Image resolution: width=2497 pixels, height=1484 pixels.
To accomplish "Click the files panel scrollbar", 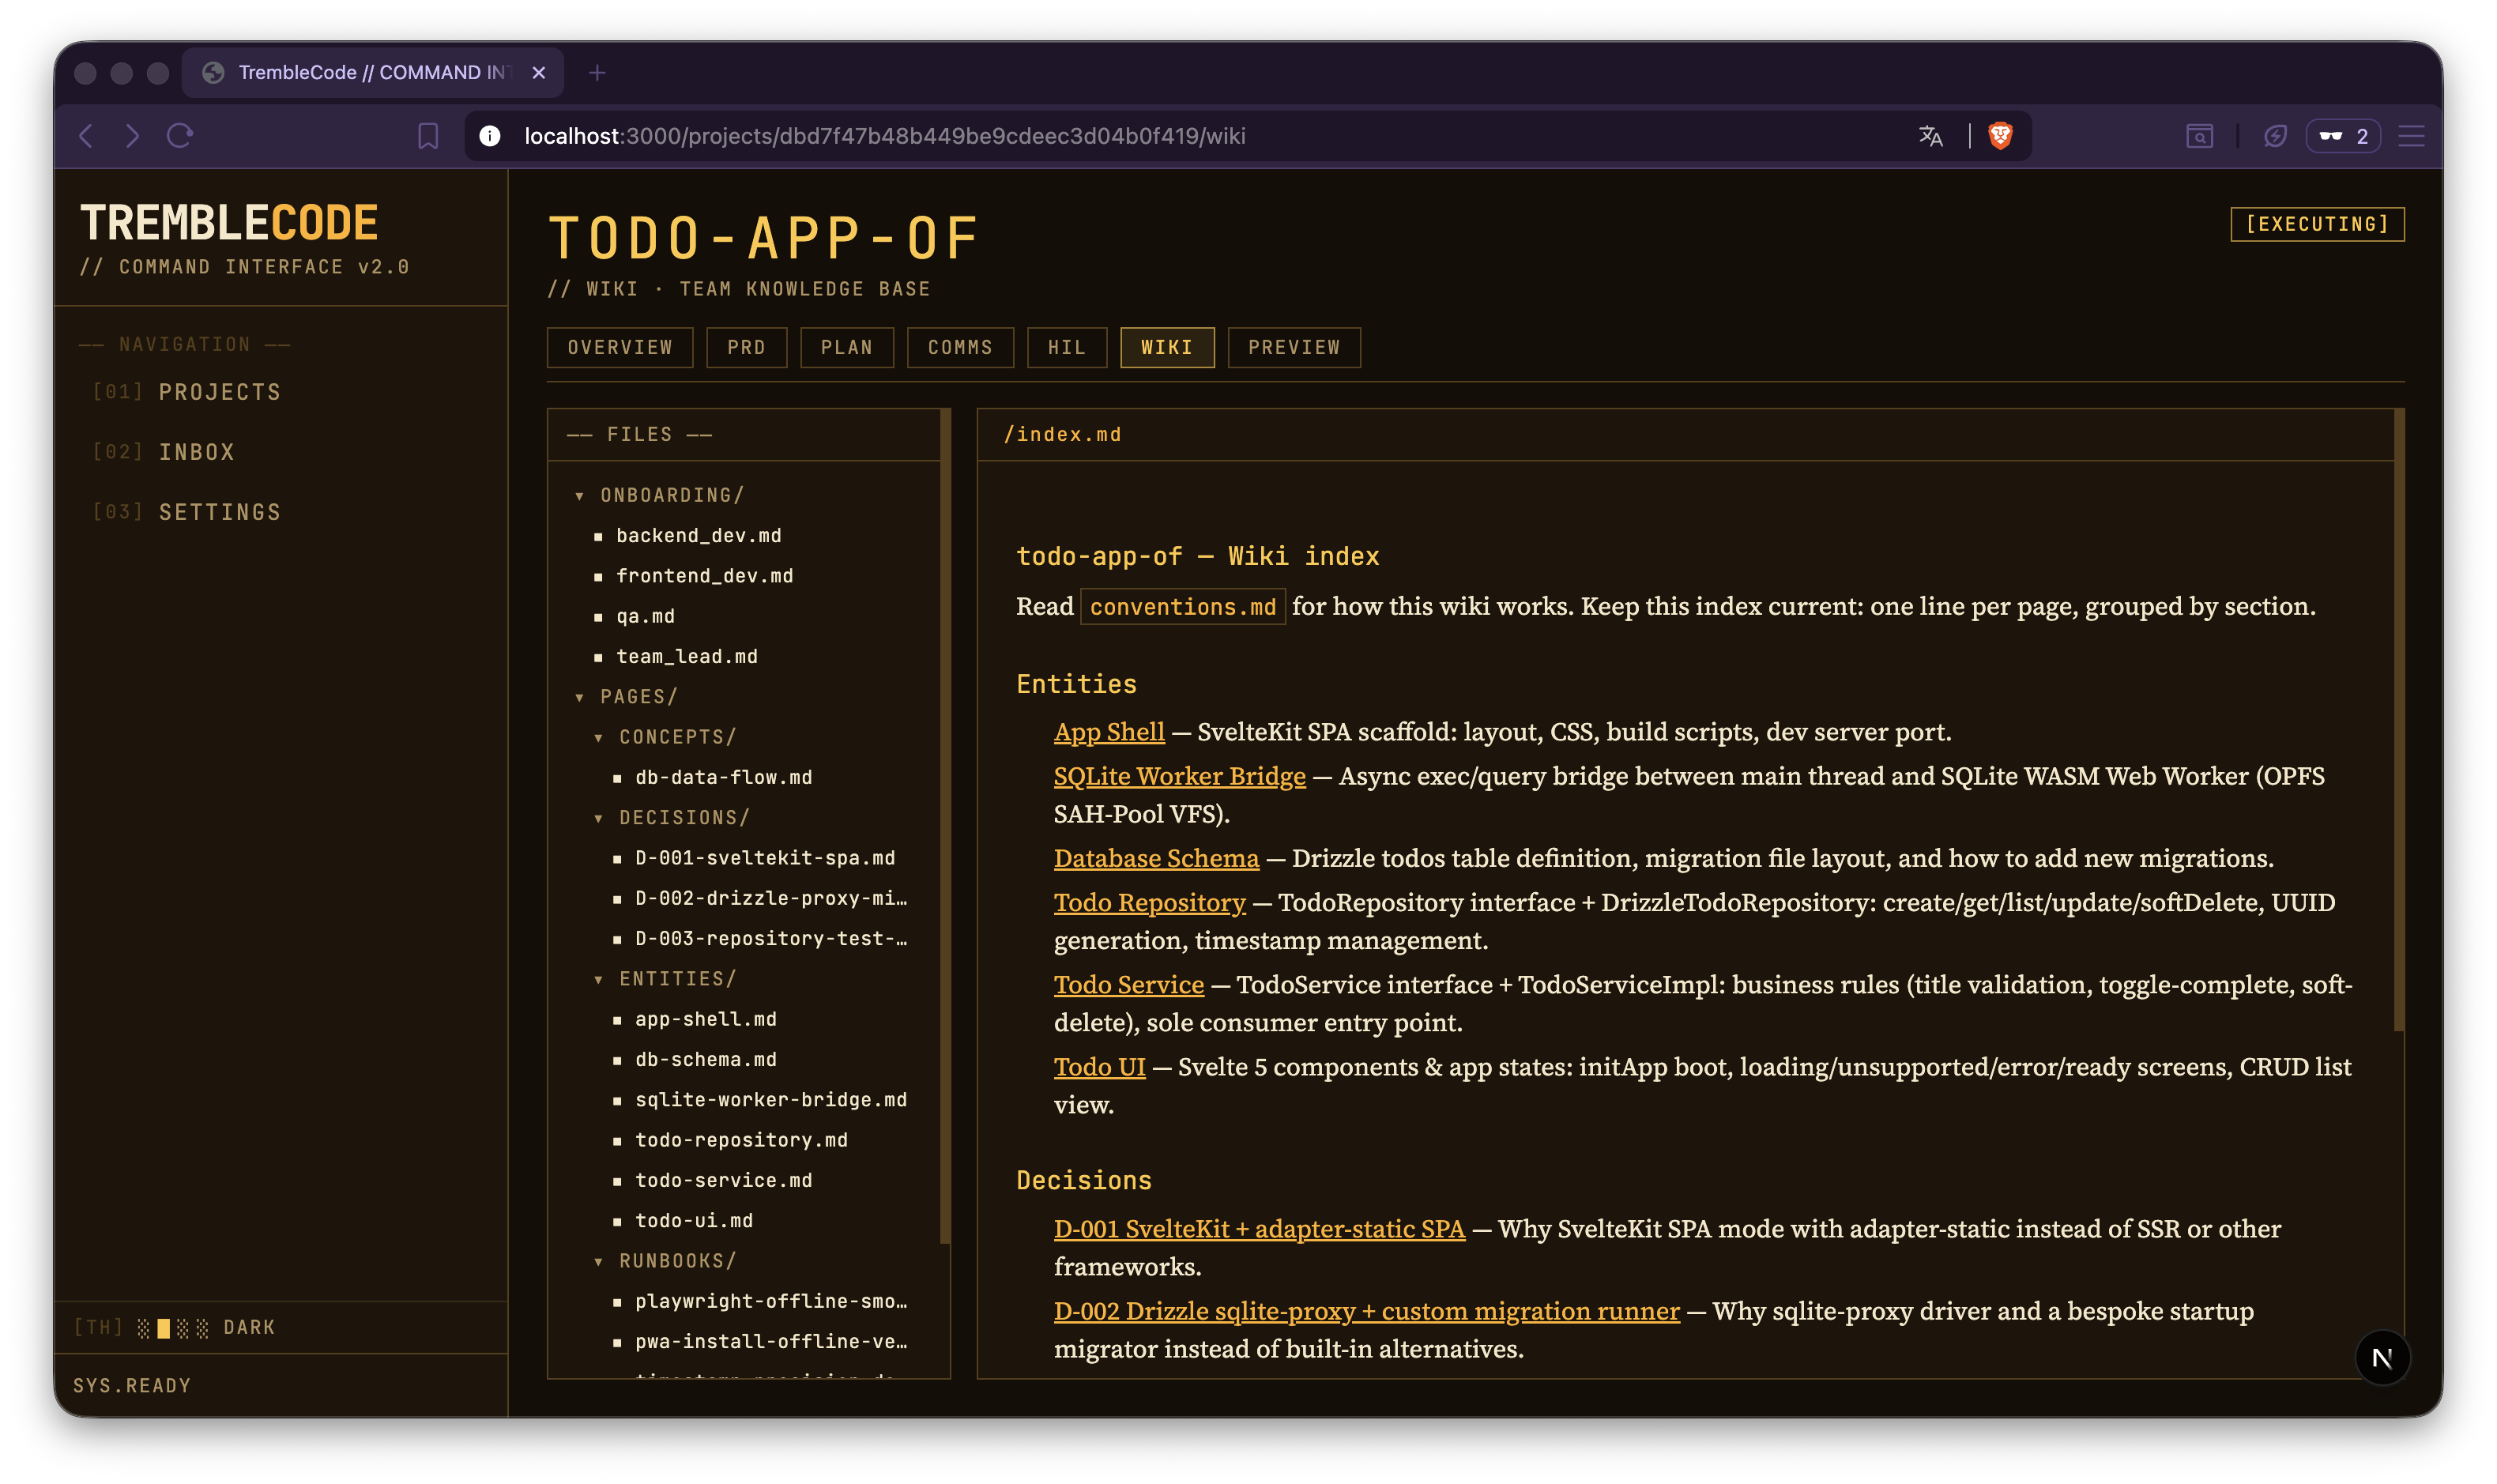I will click(x=944, y=826).
